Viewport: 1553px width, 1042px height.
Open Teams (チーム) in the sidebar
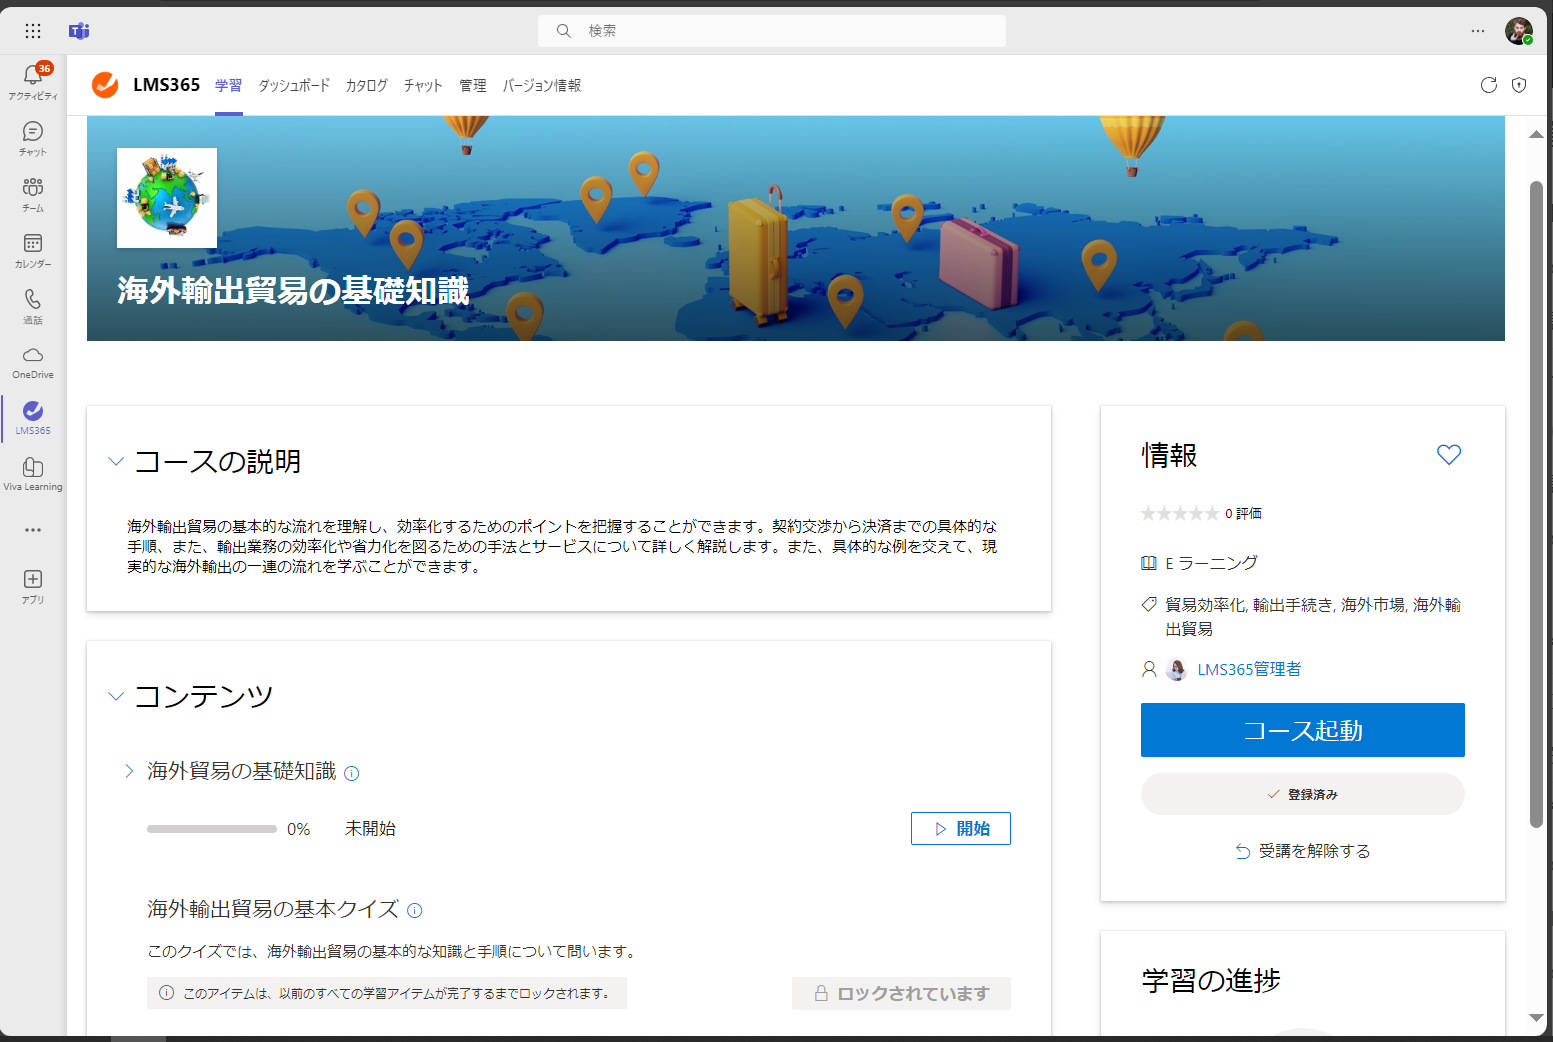click(x=33, y=195)
